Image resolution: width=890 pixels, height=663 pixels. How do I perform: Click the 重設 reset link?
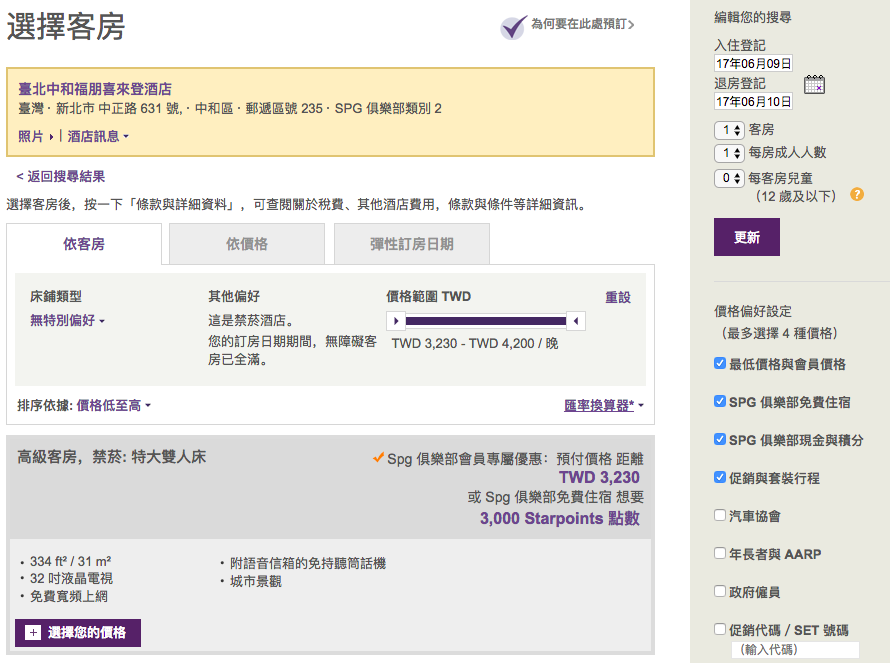[x=618, y=297]
